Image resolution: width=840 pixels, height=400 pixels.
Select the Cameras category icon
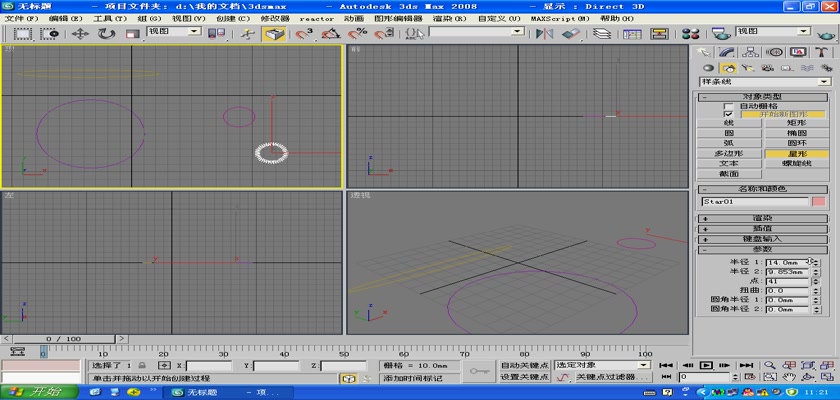(x=767, y=68)
